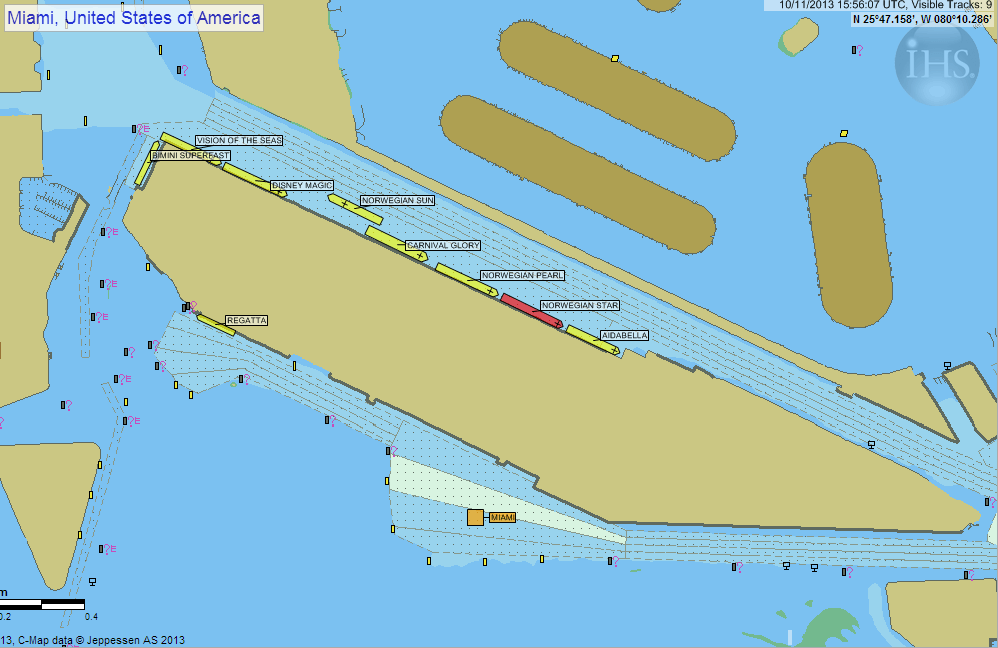This screenshot has height=648, width=998.
Task: Select the AIDAbella vessel icon
Action: 592,339
